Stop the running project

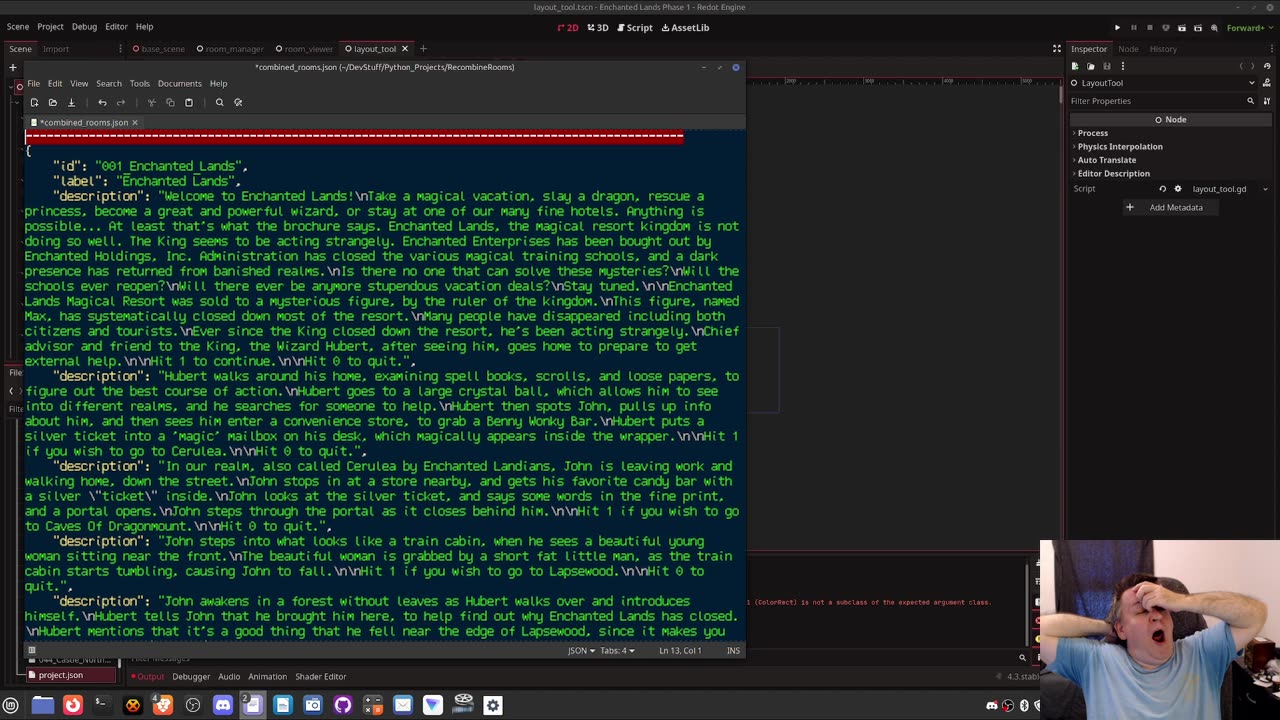(1149, 28)
